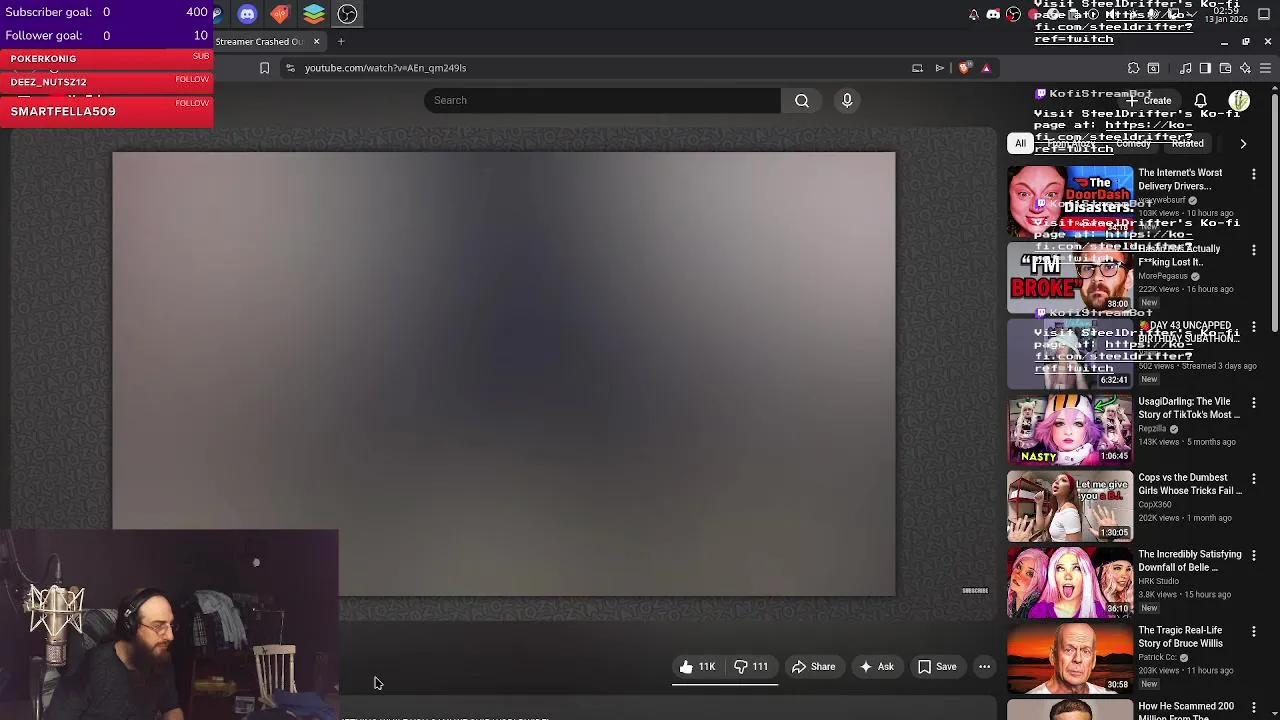
Task: Like the video with thumbs up
Action: coord(697,667)
